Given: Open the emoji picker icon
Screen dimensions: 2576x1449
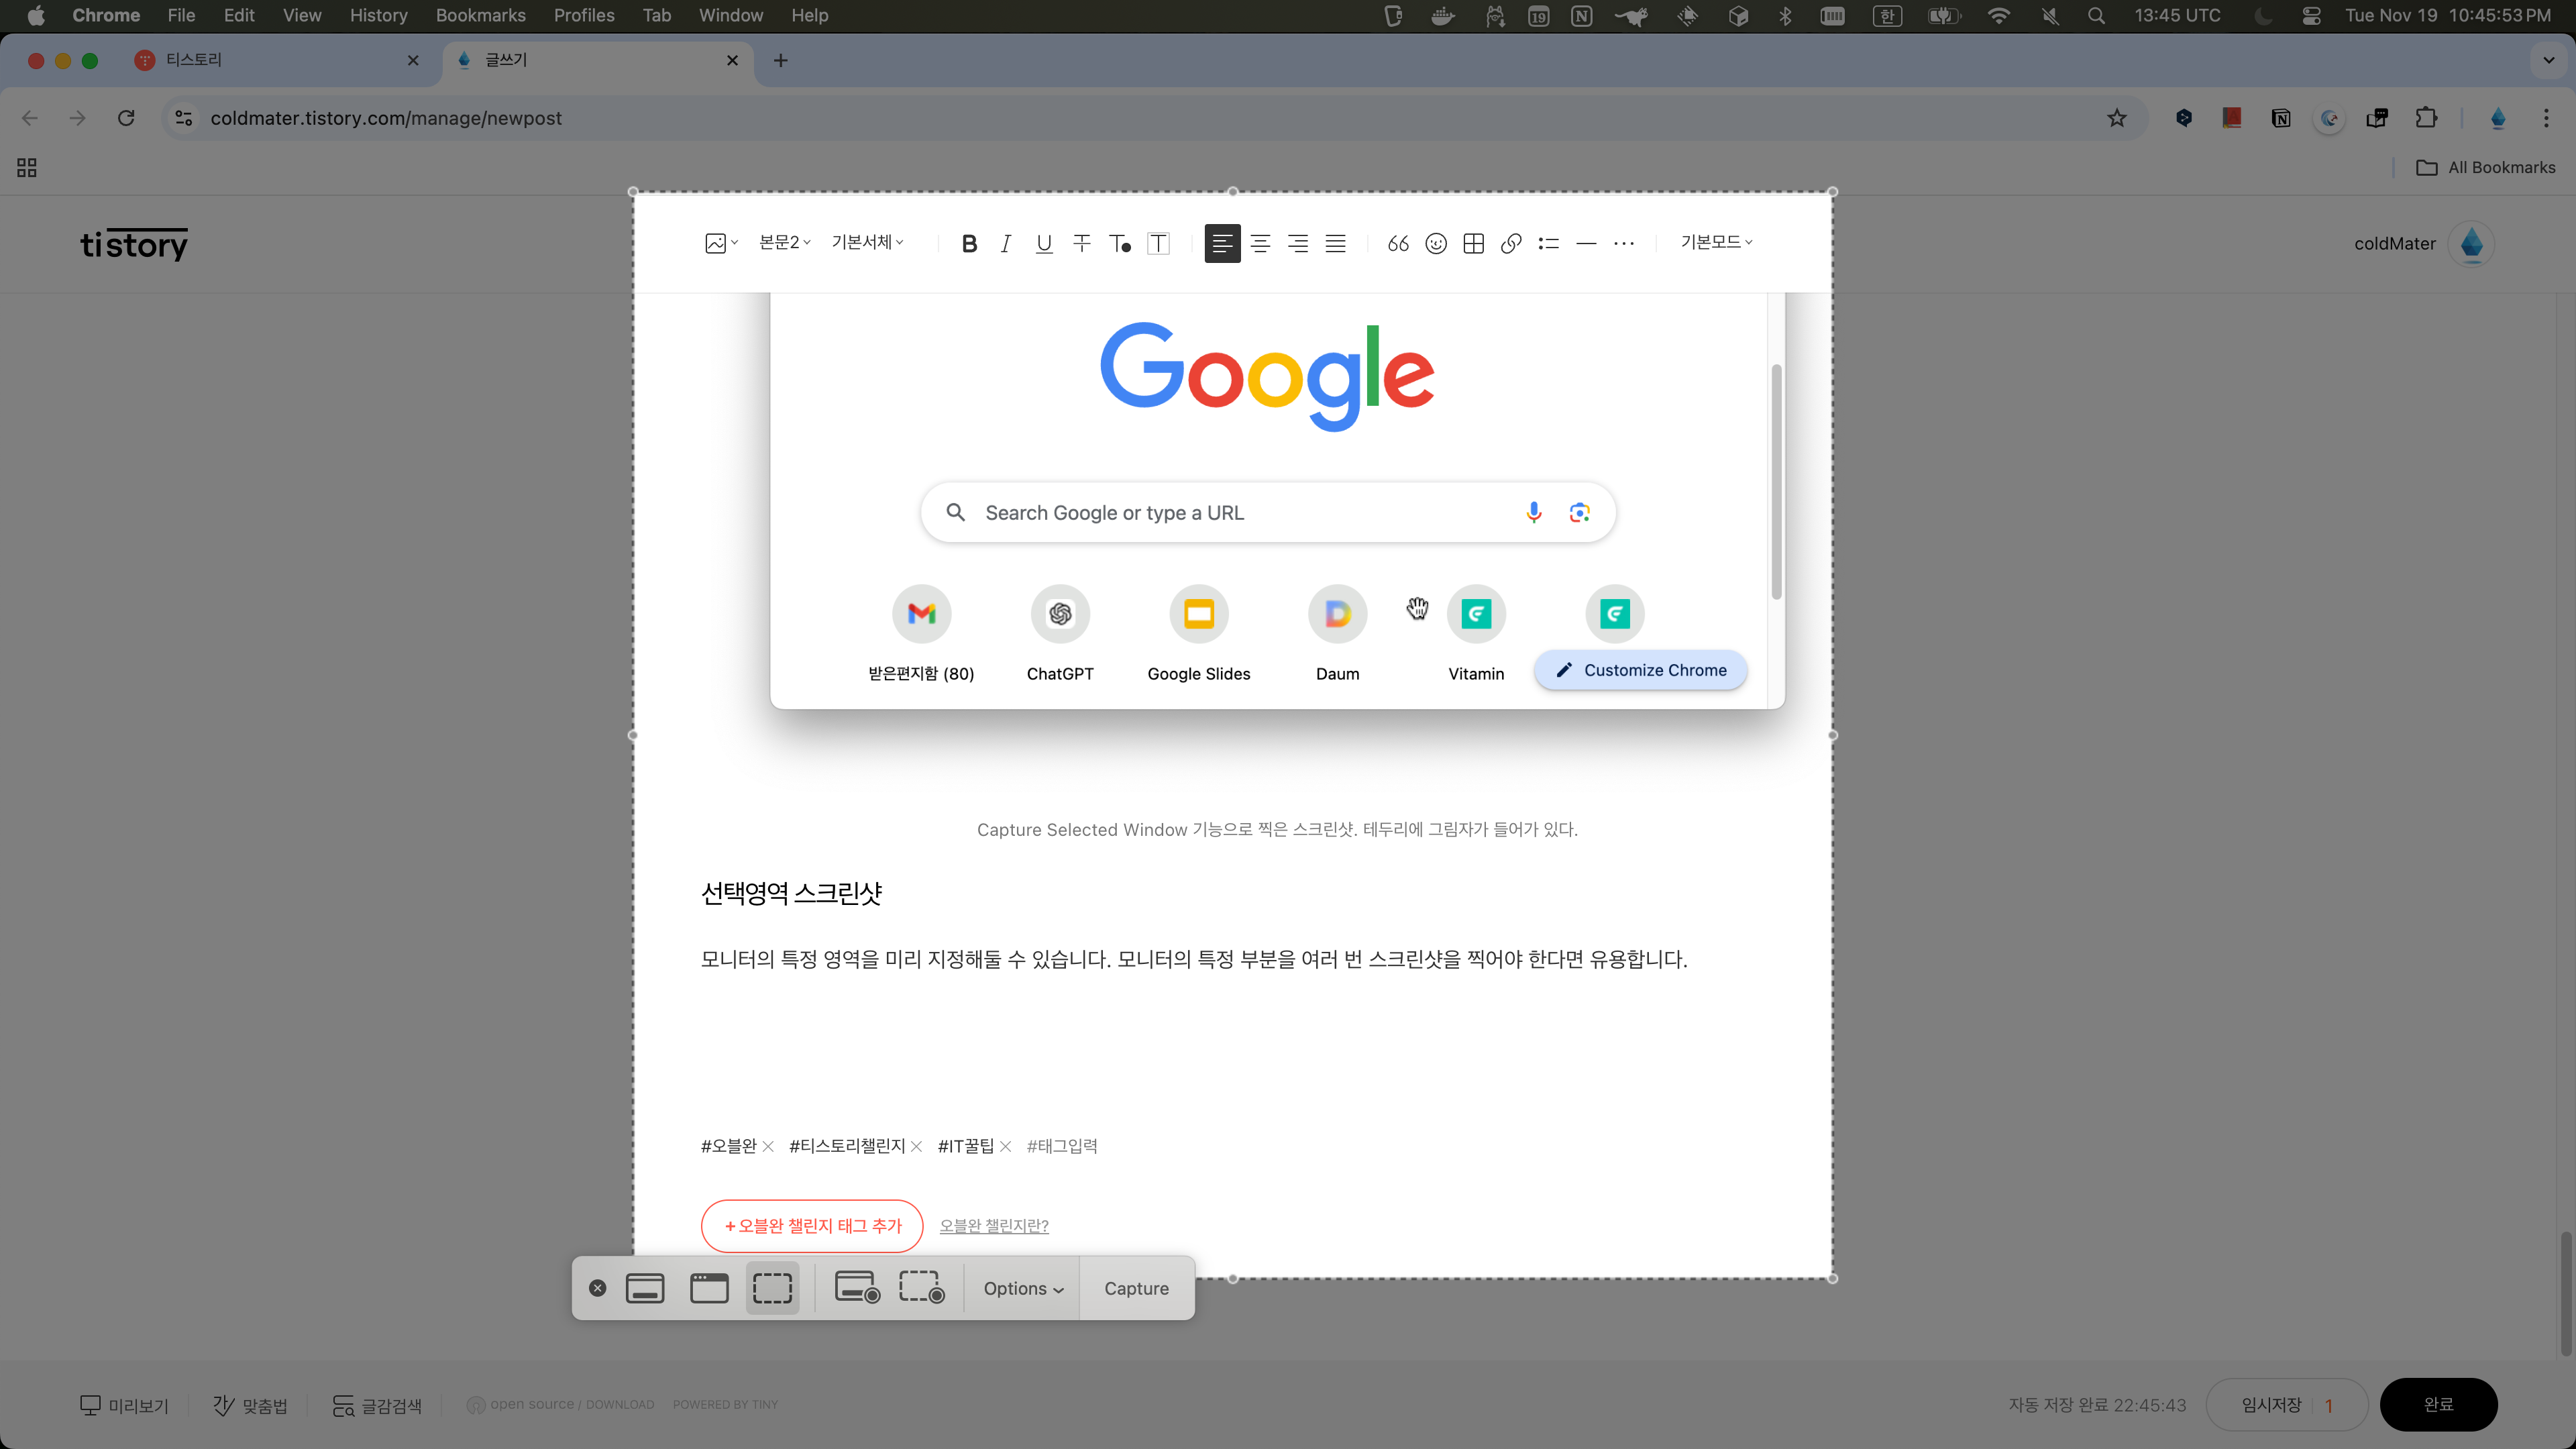Looking at the screenshot, I should [x=1436, y=243].
